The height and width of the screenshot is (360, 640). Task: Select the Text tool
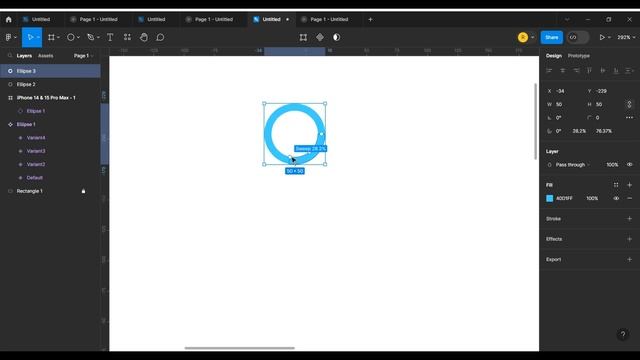tap(110, 37)
